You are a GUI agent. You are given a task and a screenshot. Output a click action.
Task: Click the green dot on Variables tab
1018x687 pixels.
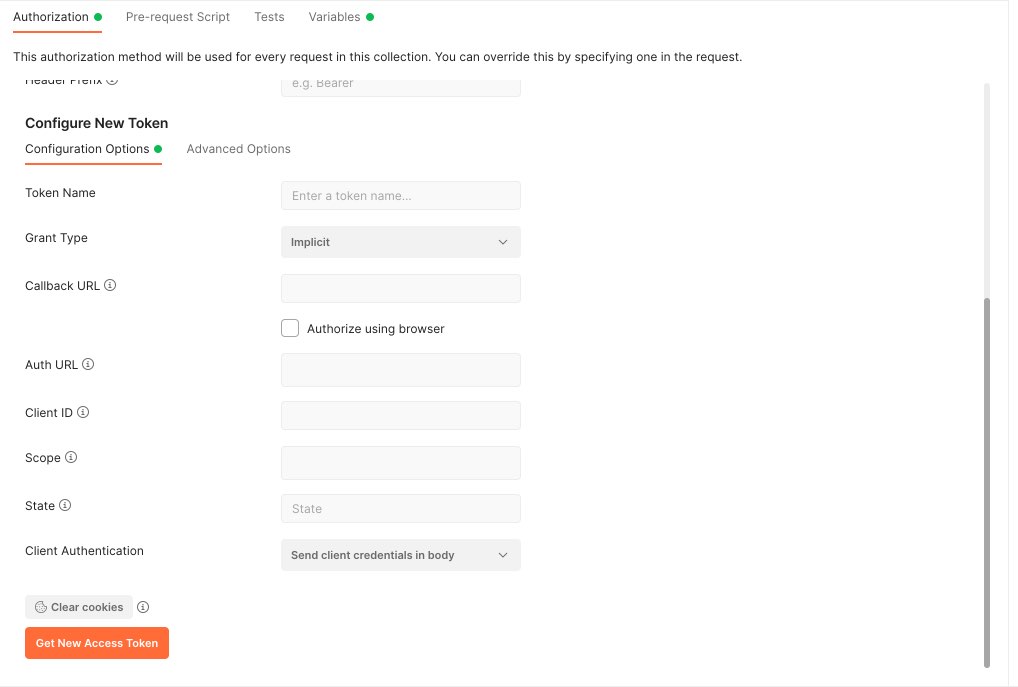coord(369,16)
